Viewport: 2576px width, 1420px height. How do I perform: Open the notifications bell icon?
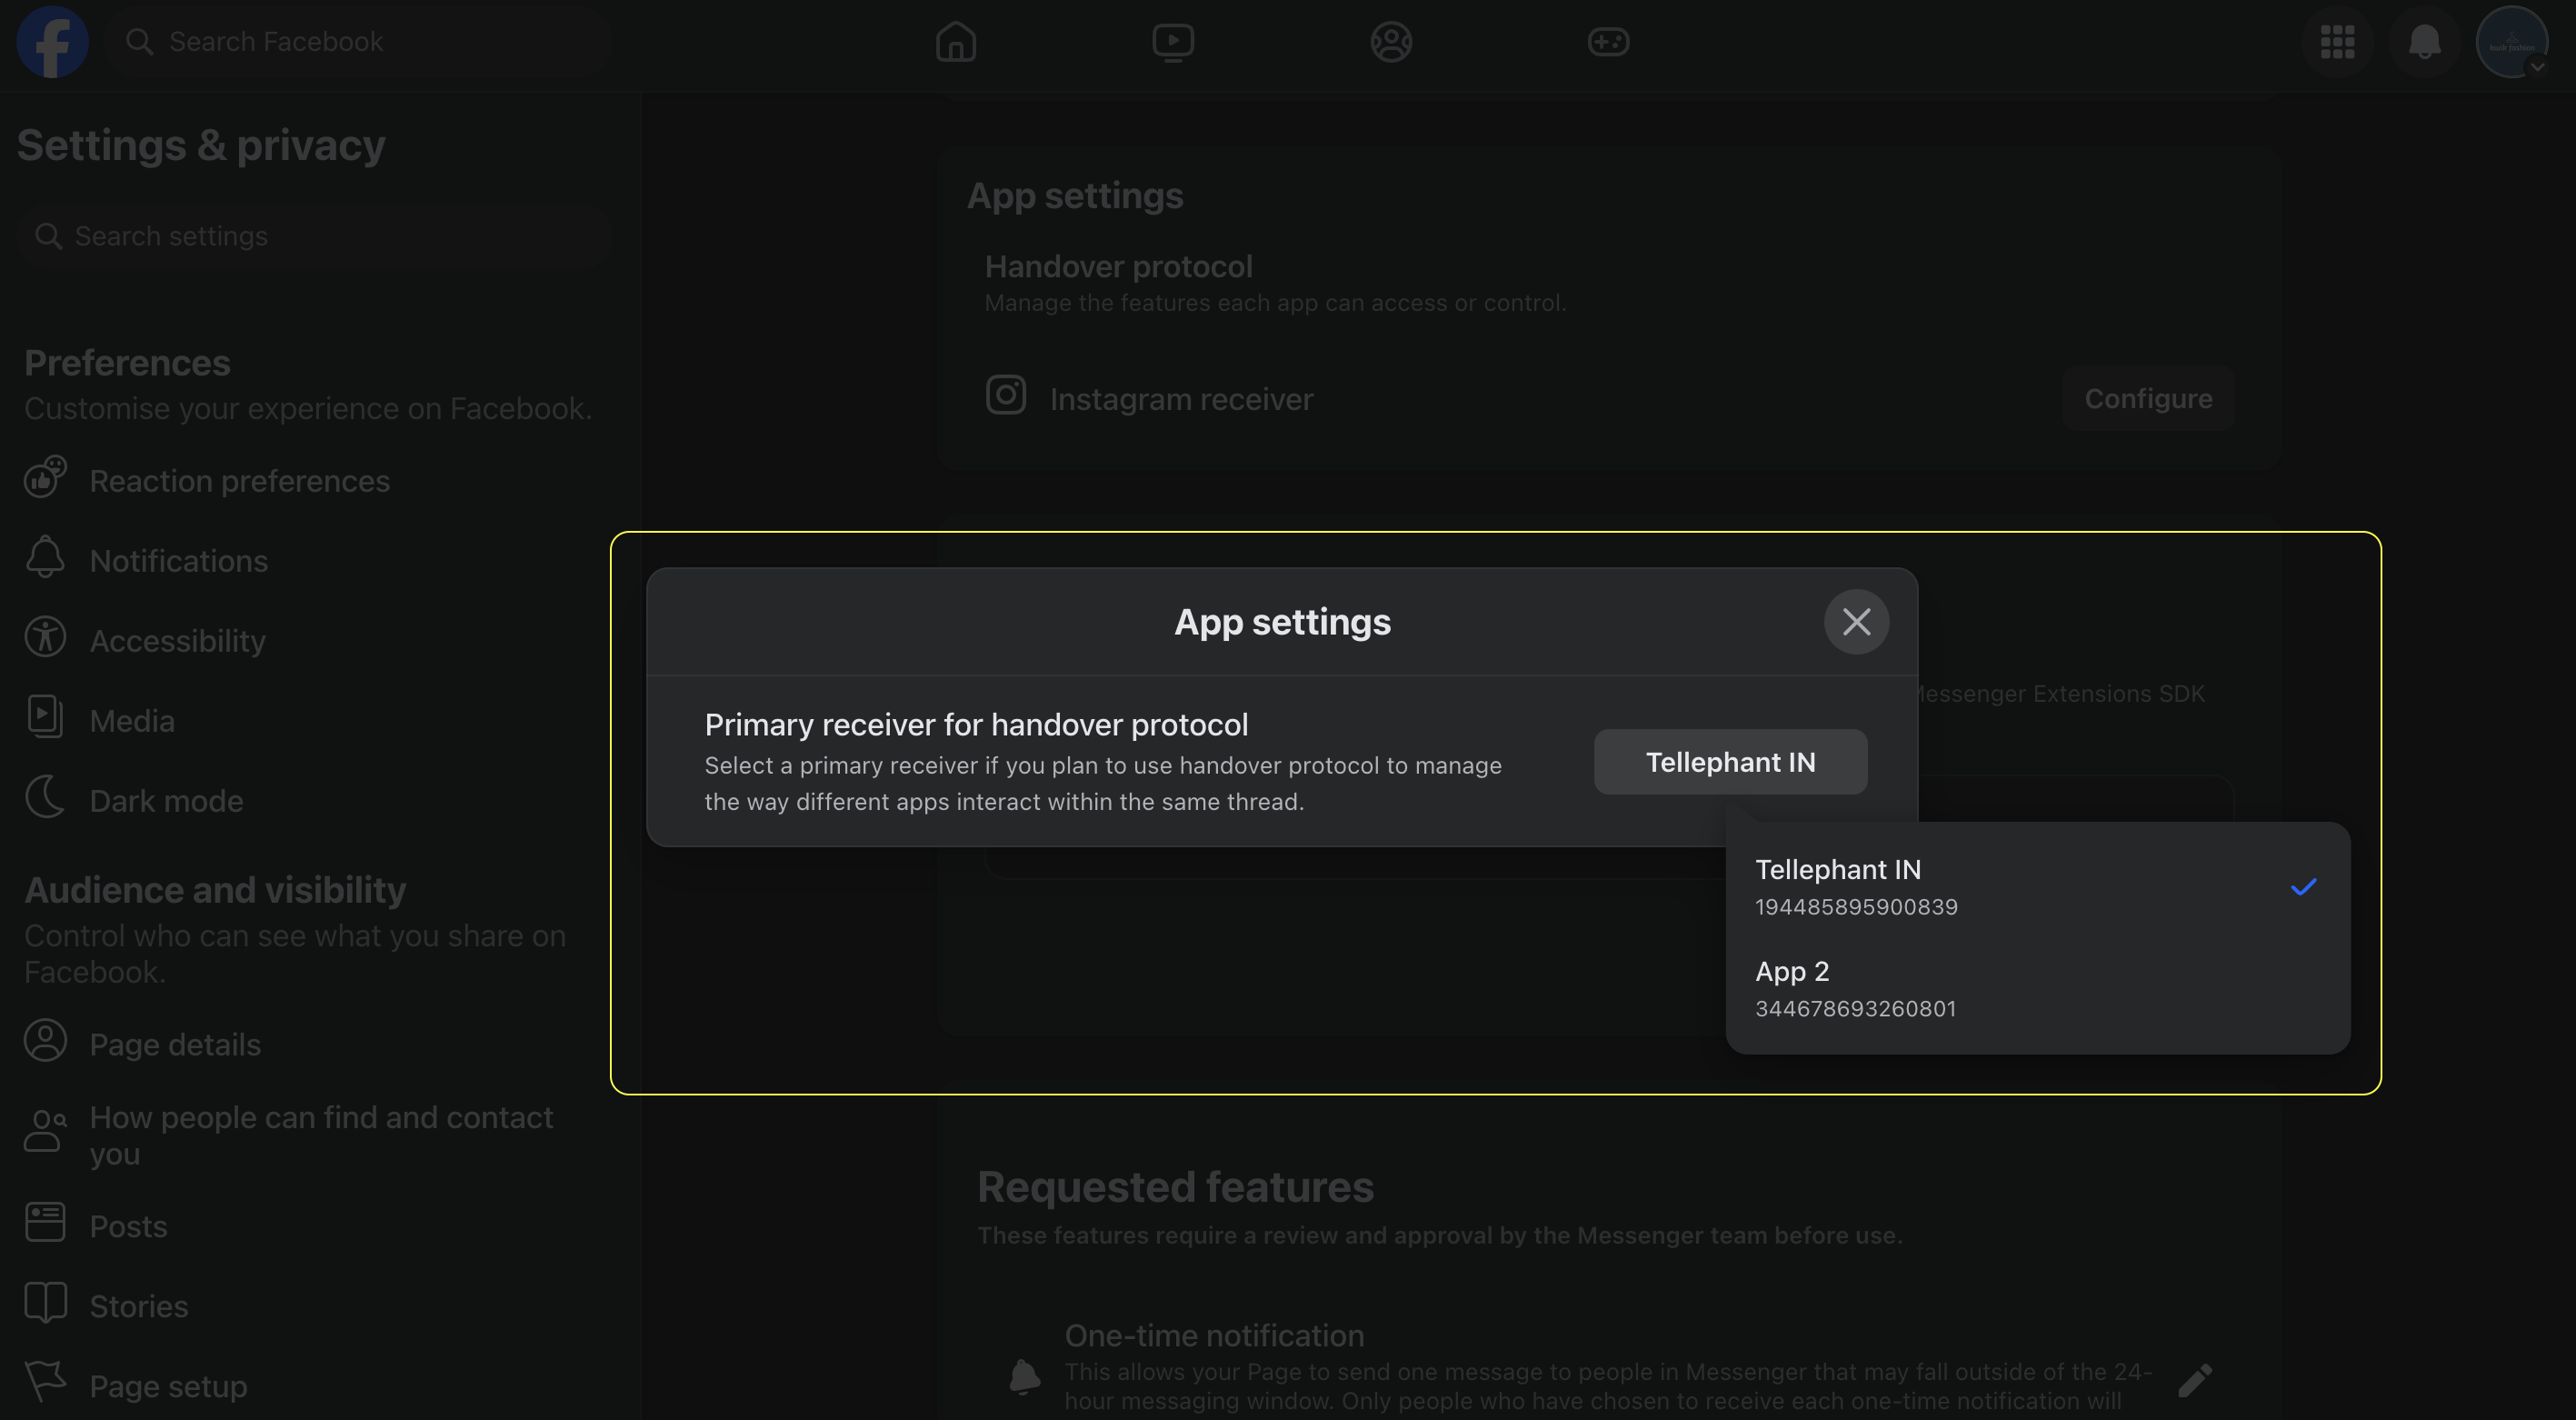[2424, 41]
